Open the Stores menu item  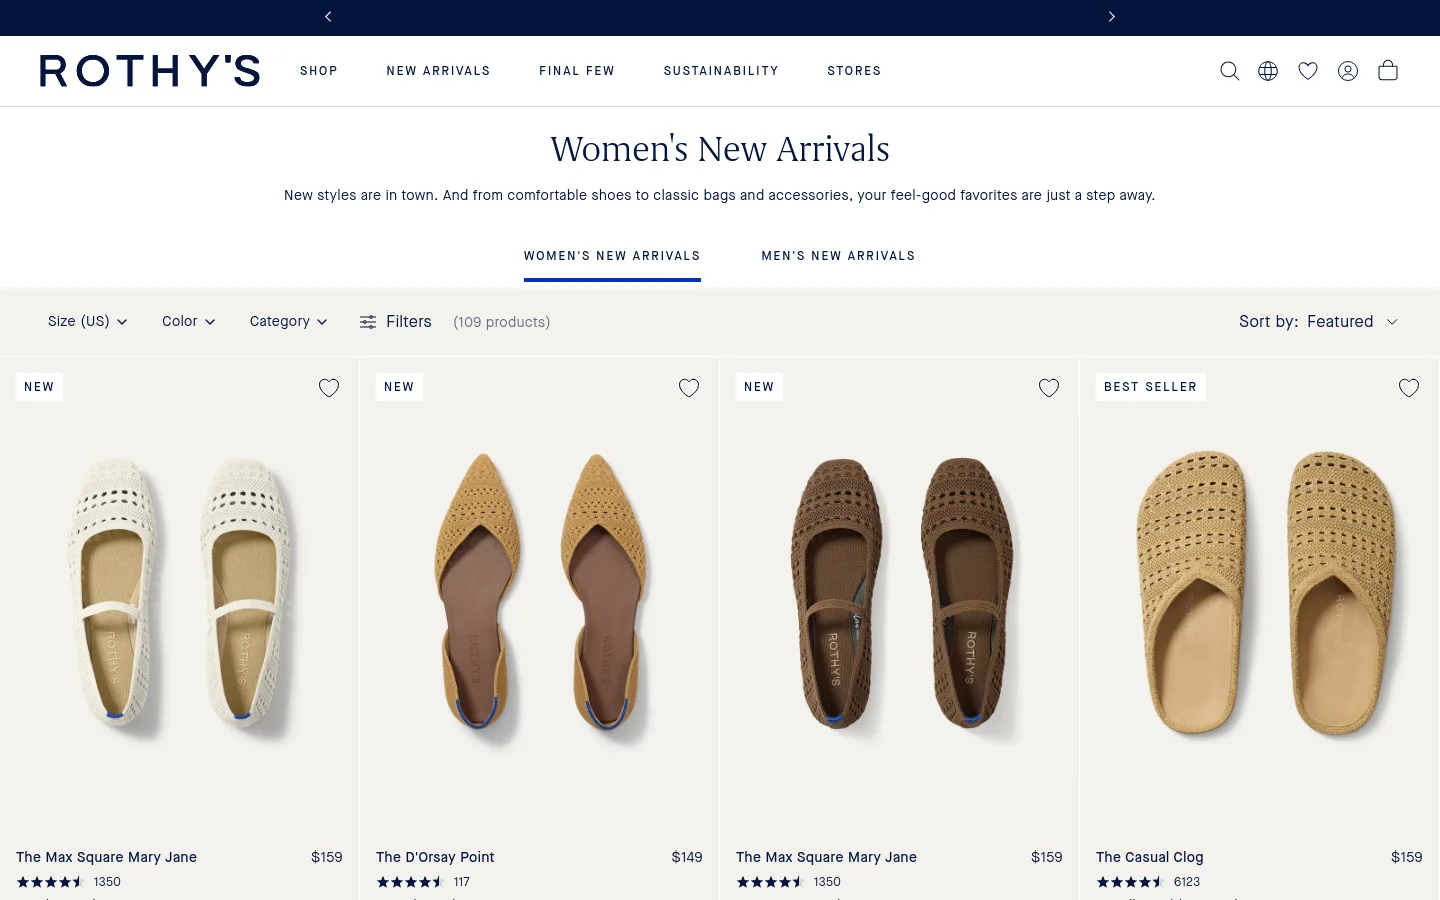click(x=854, y=71)
